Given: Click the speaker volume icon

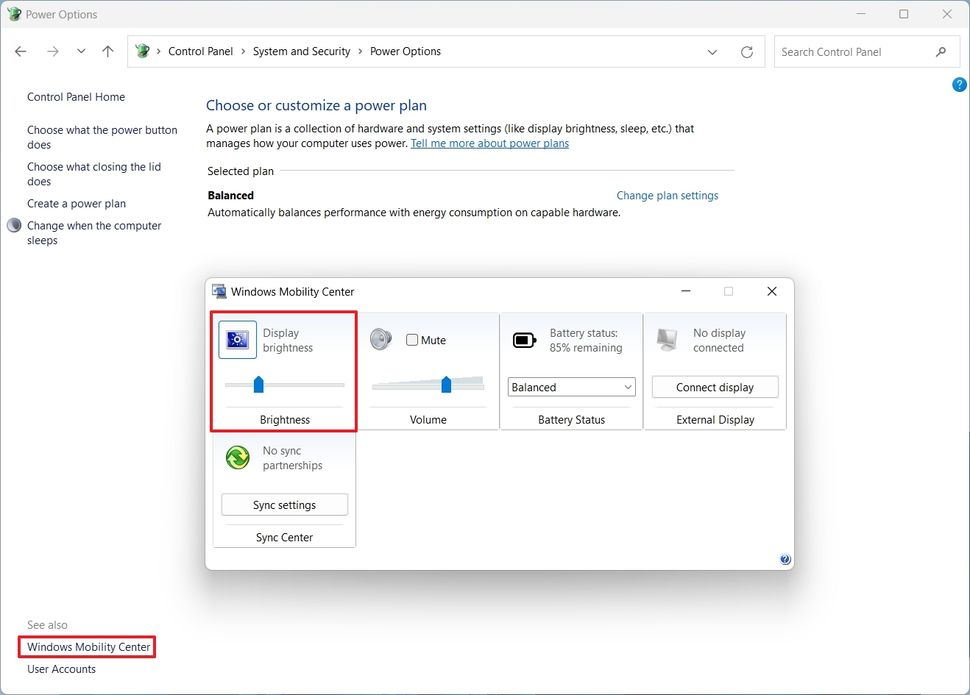Looking at the screenshot, I should 381,340.
